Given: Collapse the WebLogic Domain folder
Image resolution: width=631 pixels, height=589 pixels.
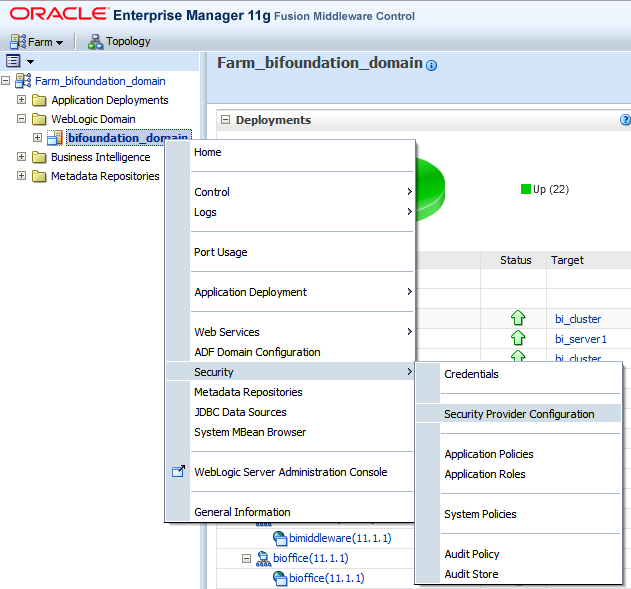Looking at the screenshot, I should coord(21,118).
